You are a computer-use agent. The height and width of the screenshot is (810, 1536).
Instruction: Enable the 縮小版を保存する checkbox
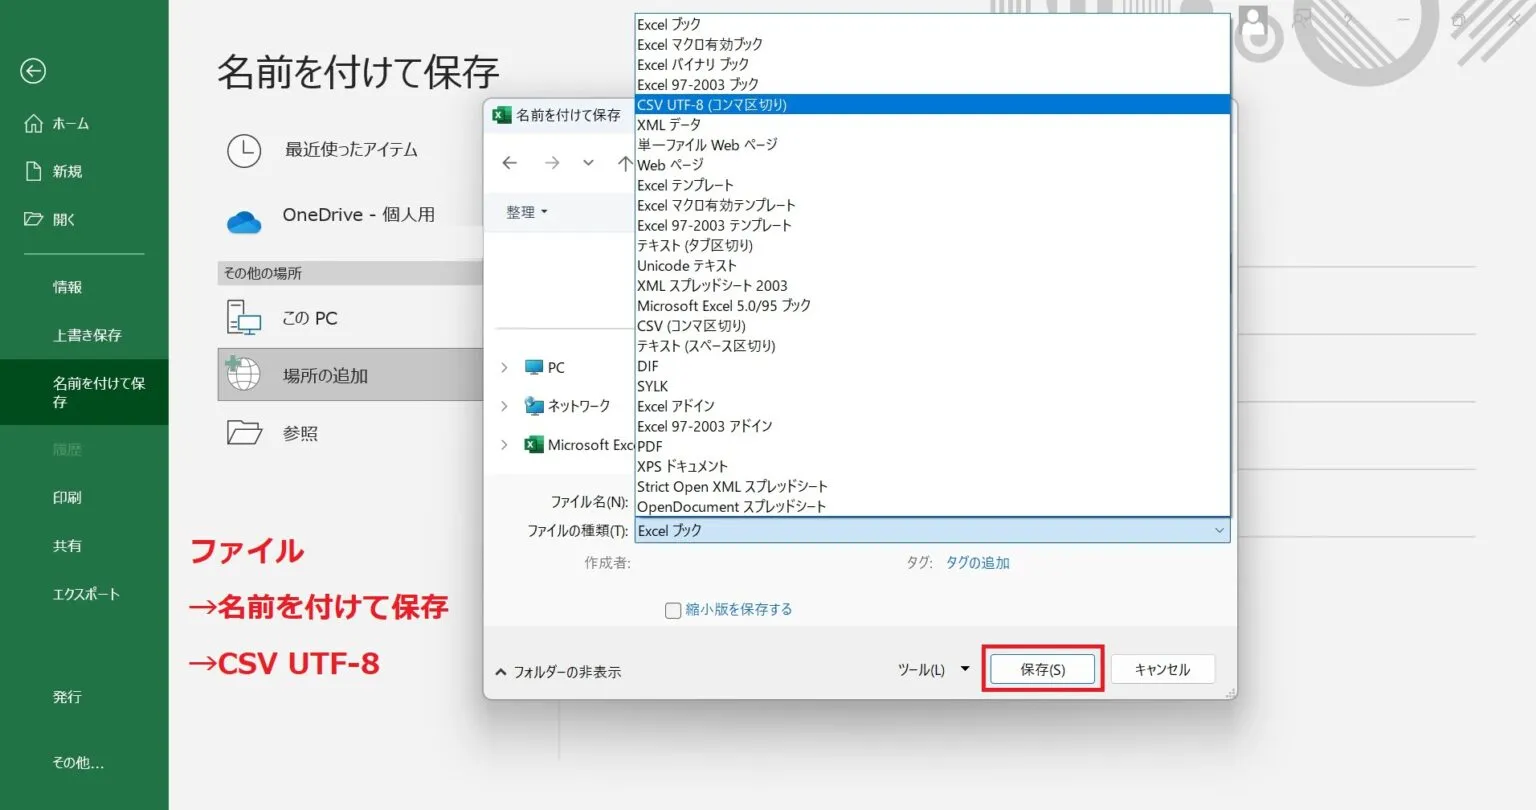click(x=673, y=609)
